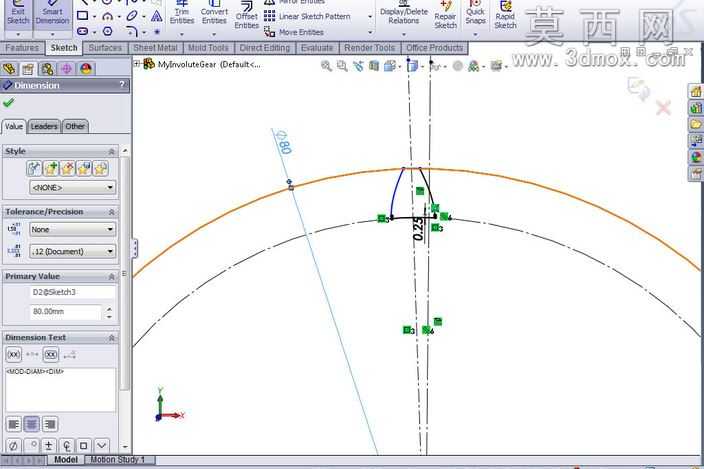Select the Polygon sketch tool
The image size is (704, 469).
(107, 31)
